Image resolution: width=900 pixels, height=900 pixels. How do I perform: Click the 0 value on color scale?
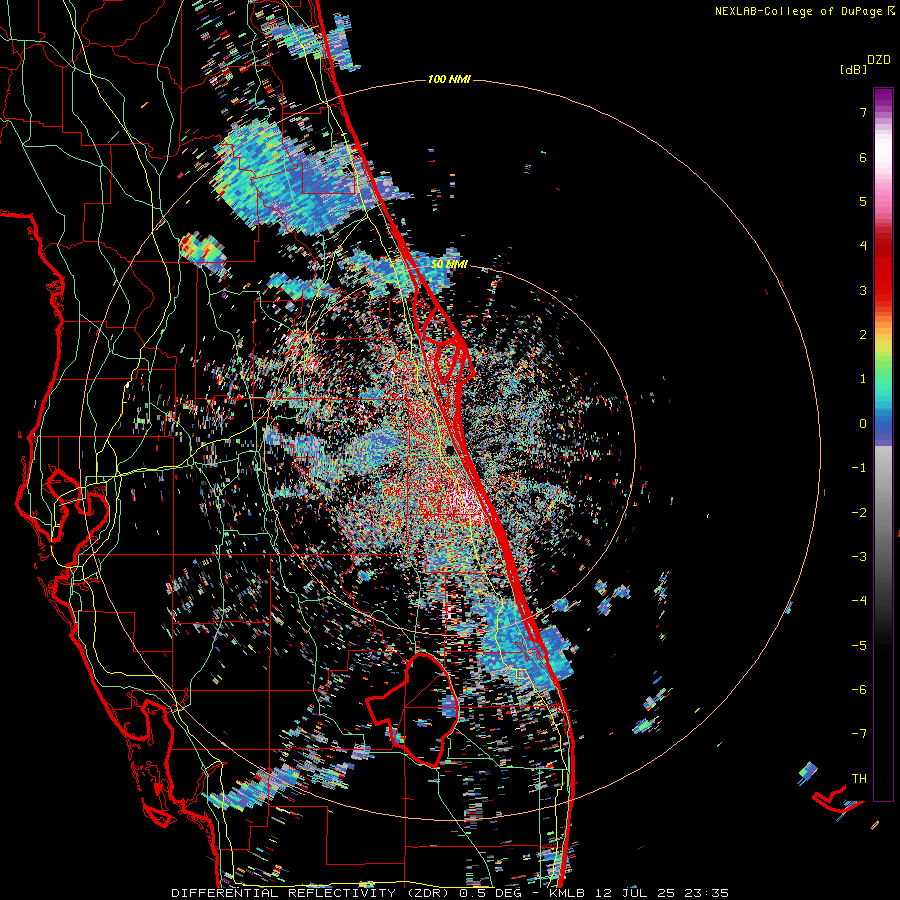(863, 424)
